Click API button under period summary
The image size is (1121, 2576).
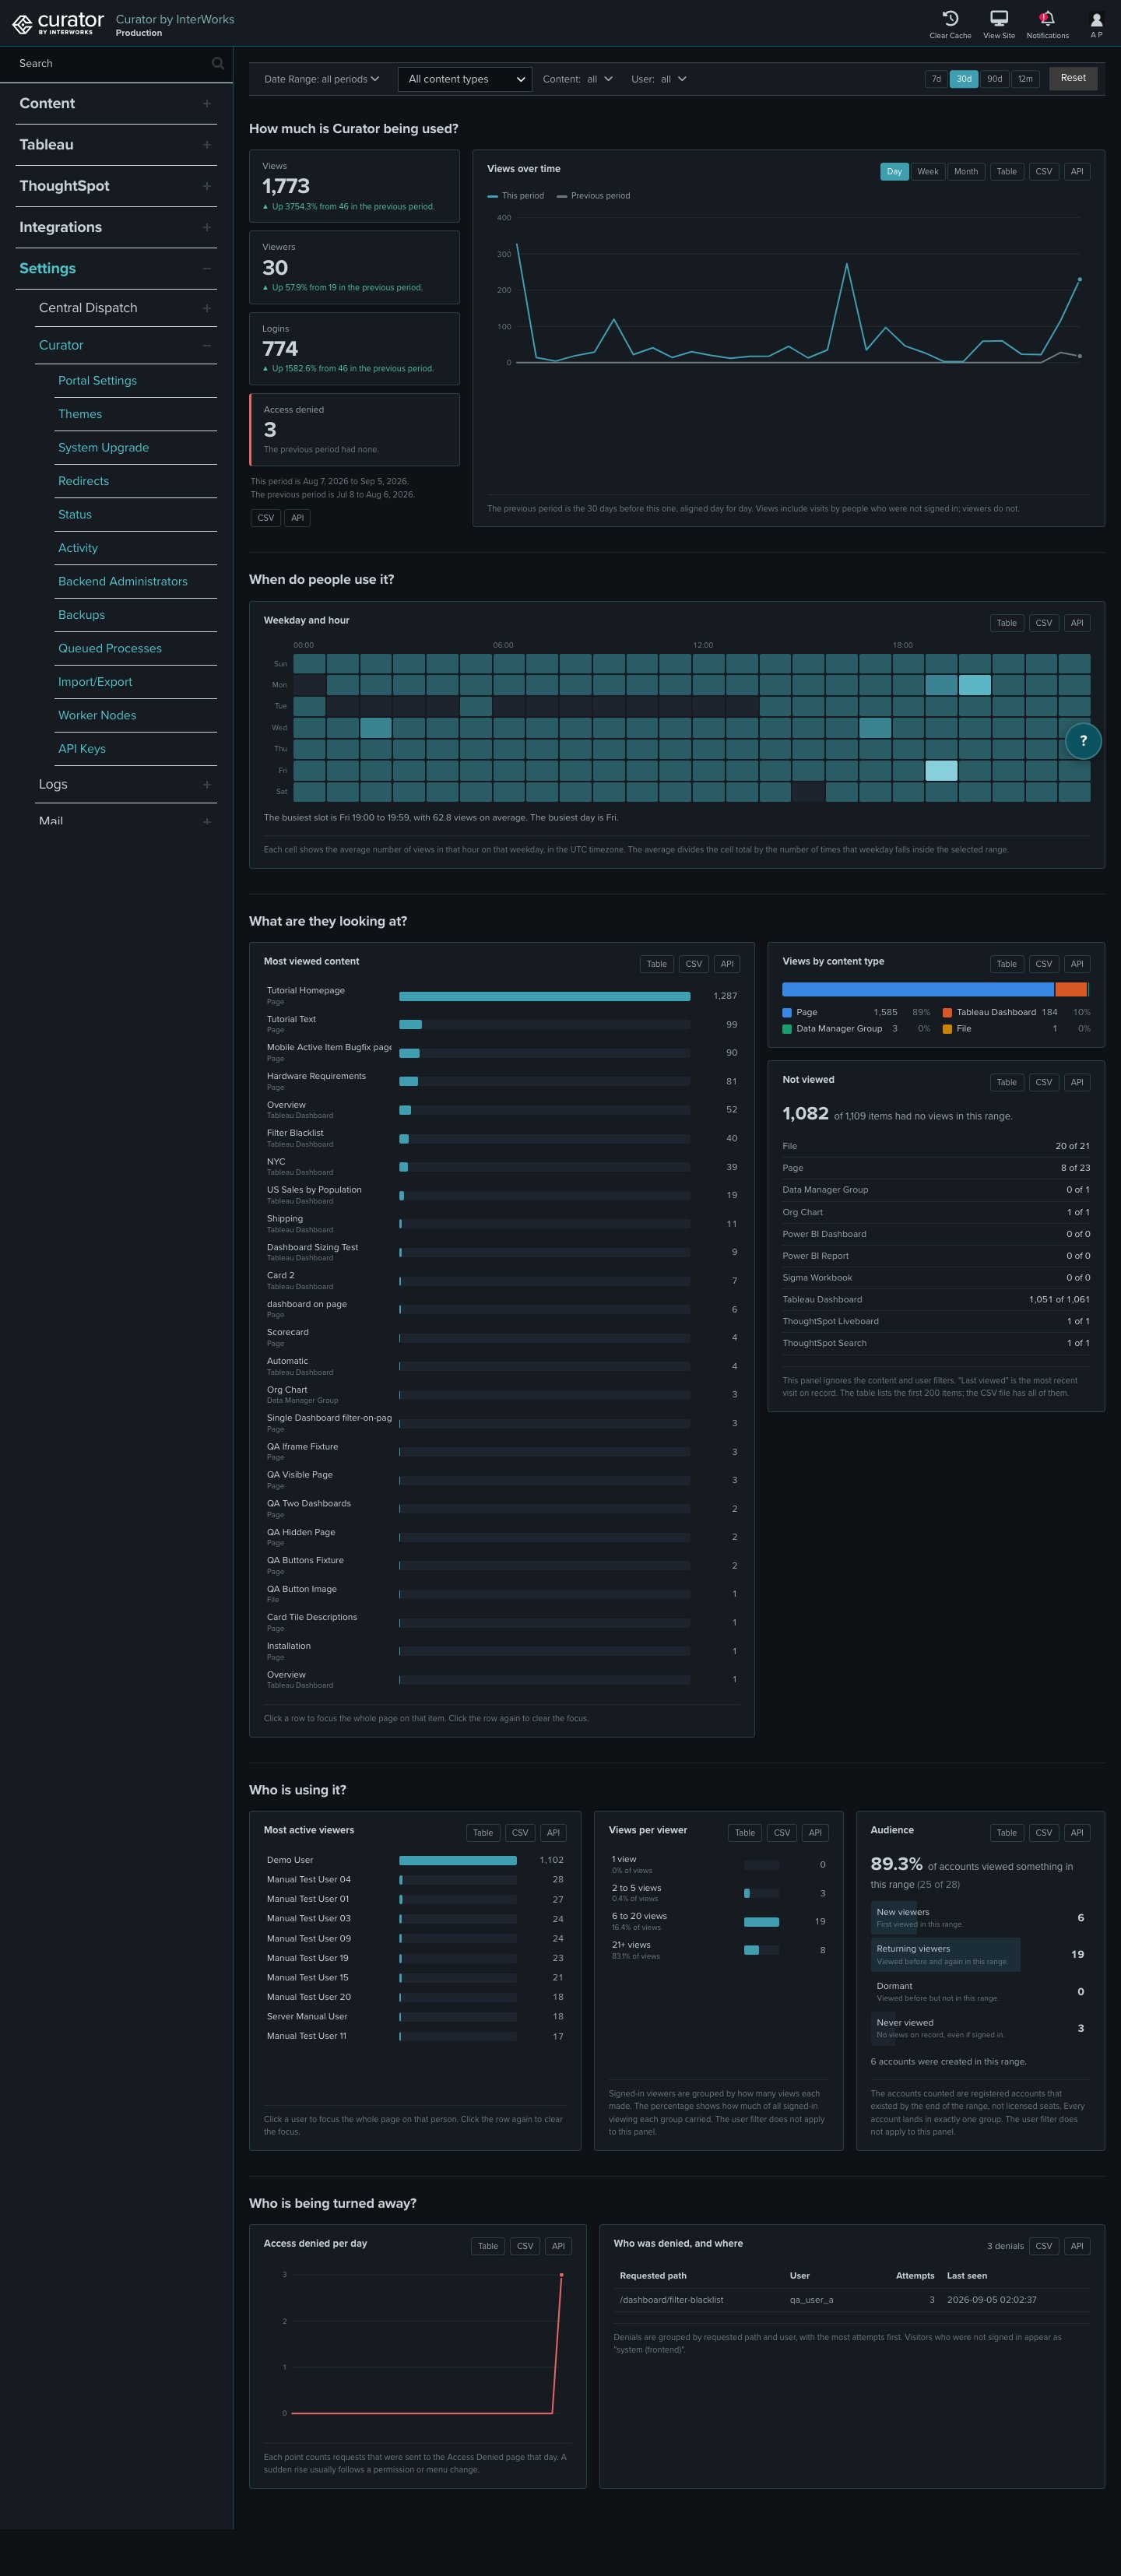(x=297, y=518)
